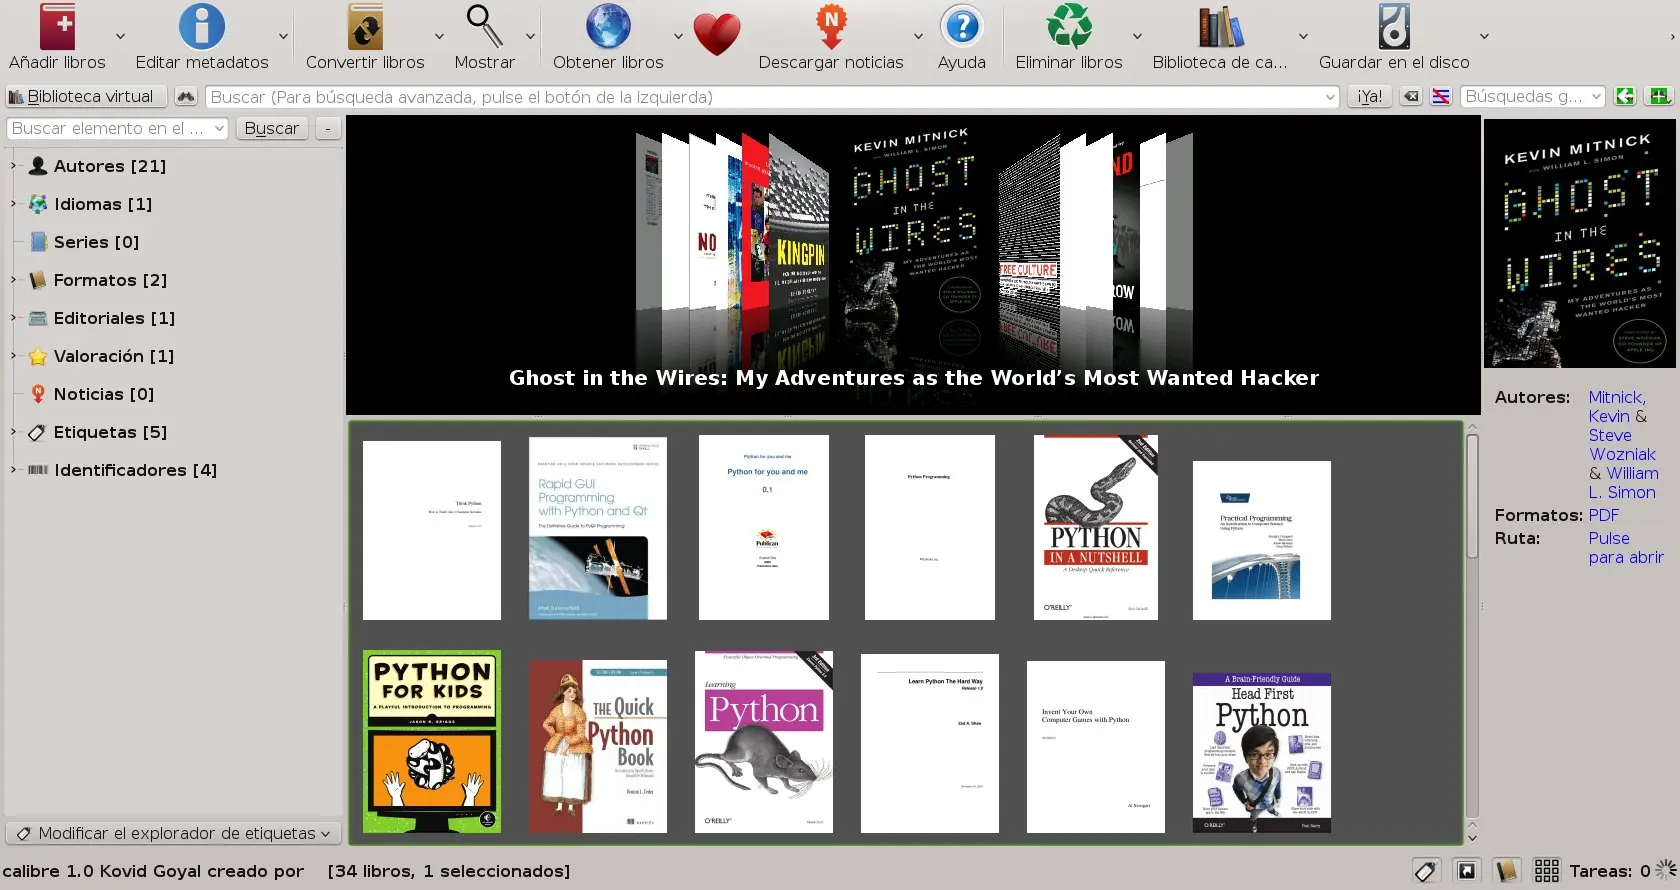Select Series [0] in tag browser

point(96,242)
